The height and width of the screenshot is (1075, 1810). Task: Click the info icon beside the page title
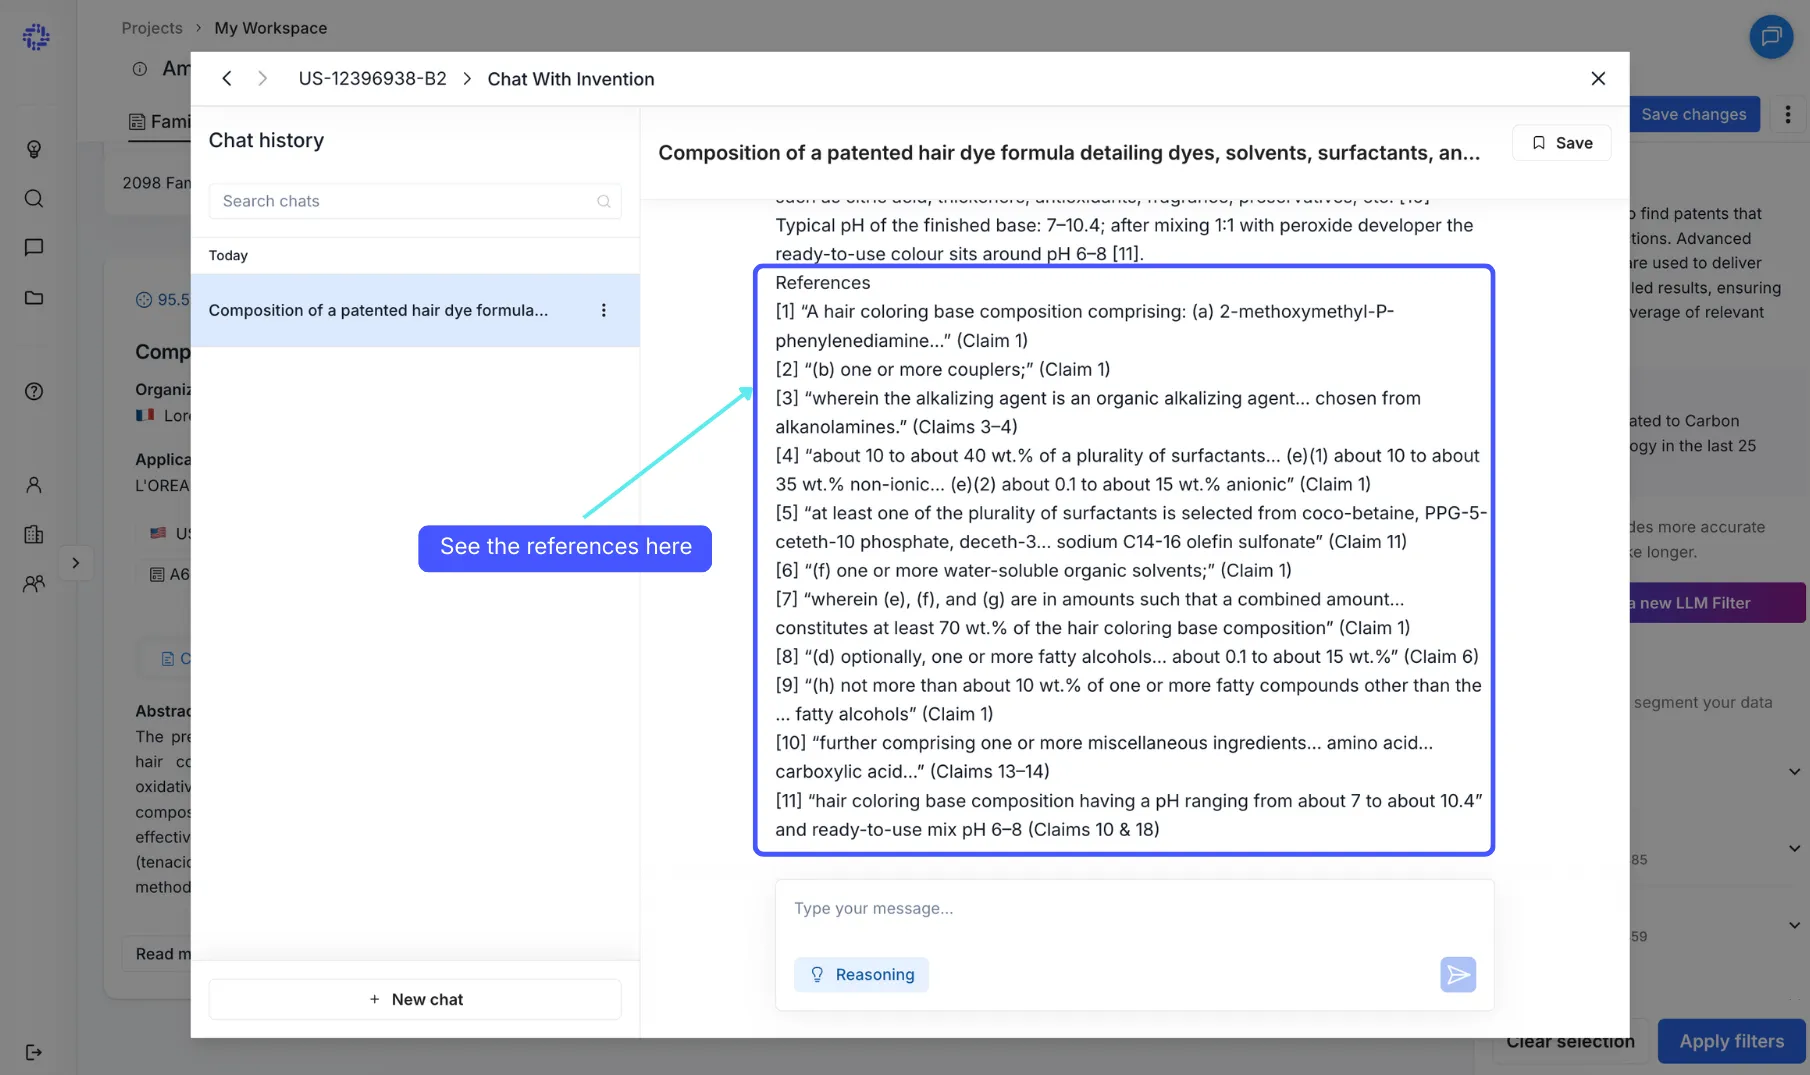pyautogui.click(x=140, y=68)
